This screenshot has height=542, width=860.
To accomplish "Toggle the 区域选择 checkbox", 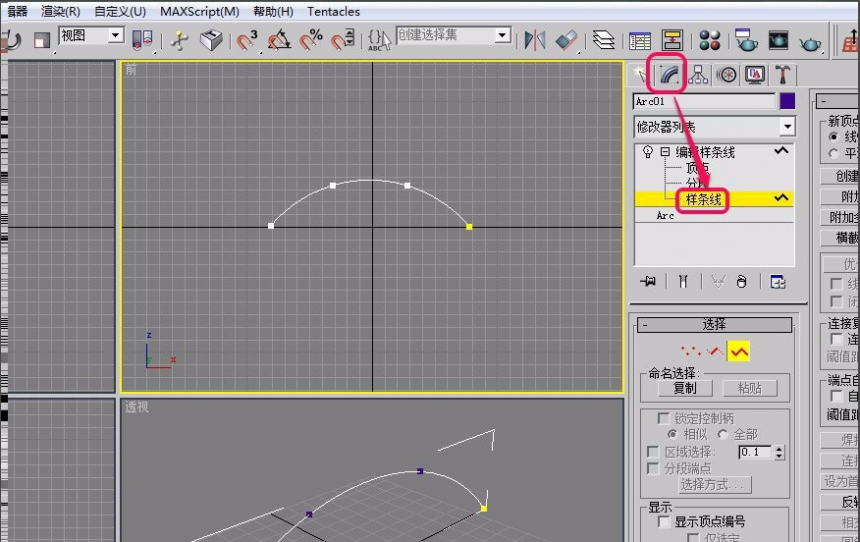I will (653, 452).
